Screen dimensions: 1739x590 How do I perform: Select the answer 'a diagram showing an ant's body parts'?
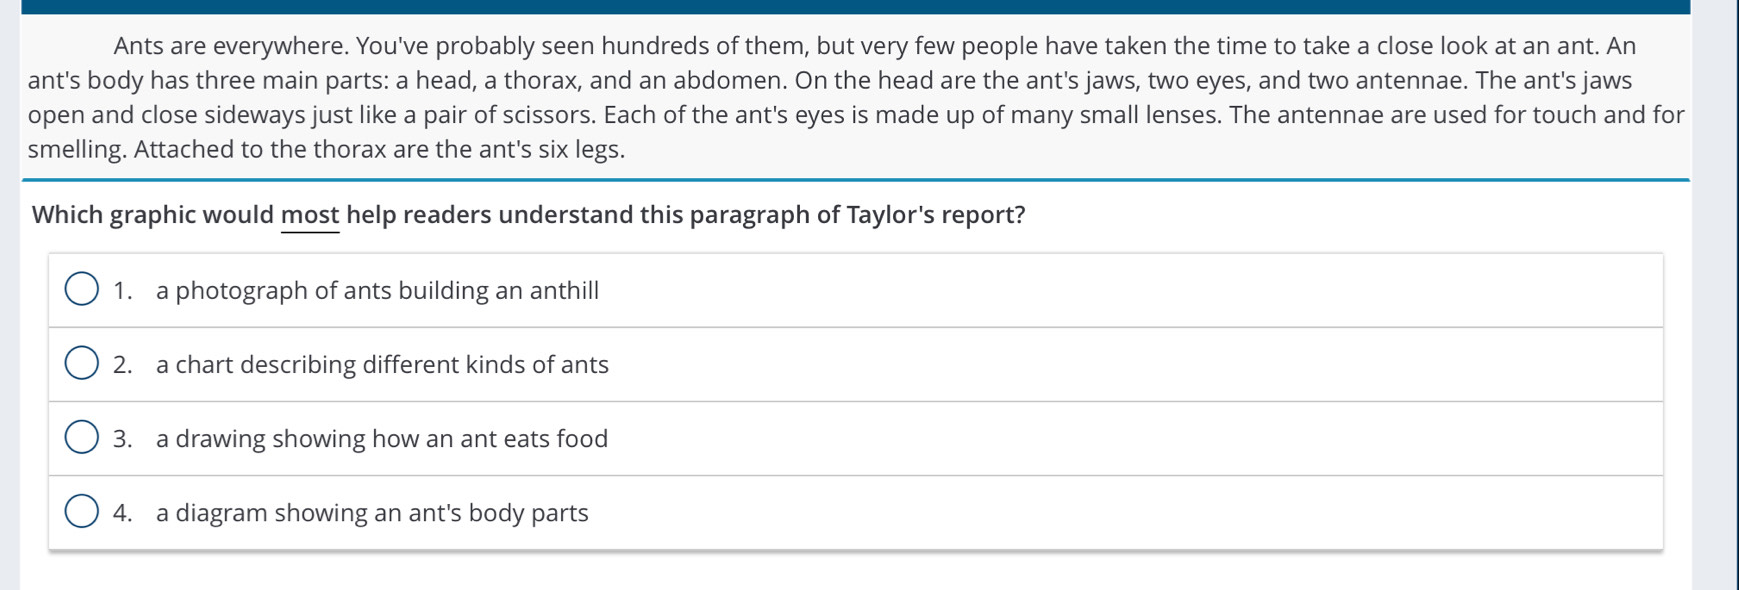click(372, 513)
